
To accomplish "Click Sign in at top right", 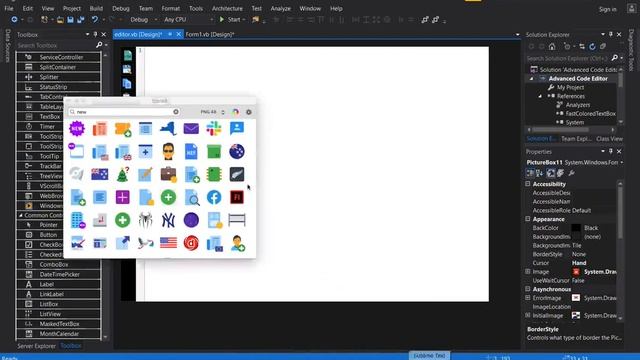I will [608, 9].
